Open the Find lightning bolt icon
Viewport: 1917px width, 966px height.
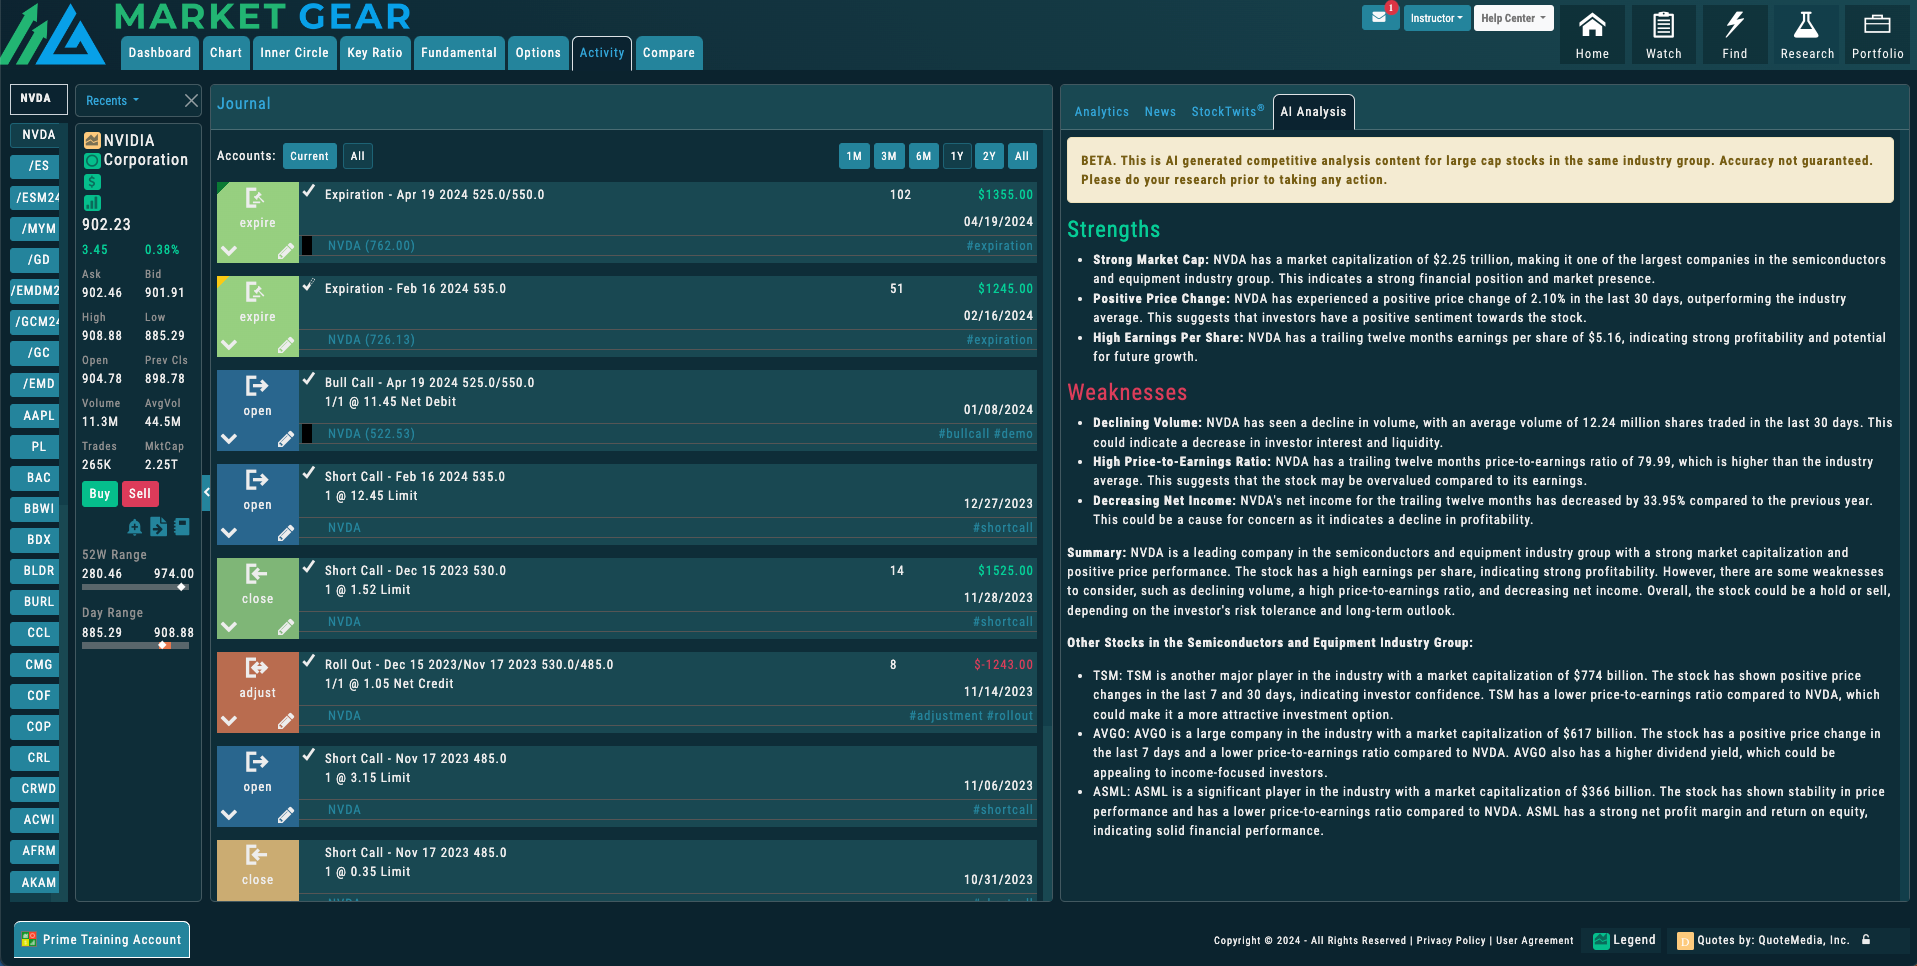point(1734,35)
